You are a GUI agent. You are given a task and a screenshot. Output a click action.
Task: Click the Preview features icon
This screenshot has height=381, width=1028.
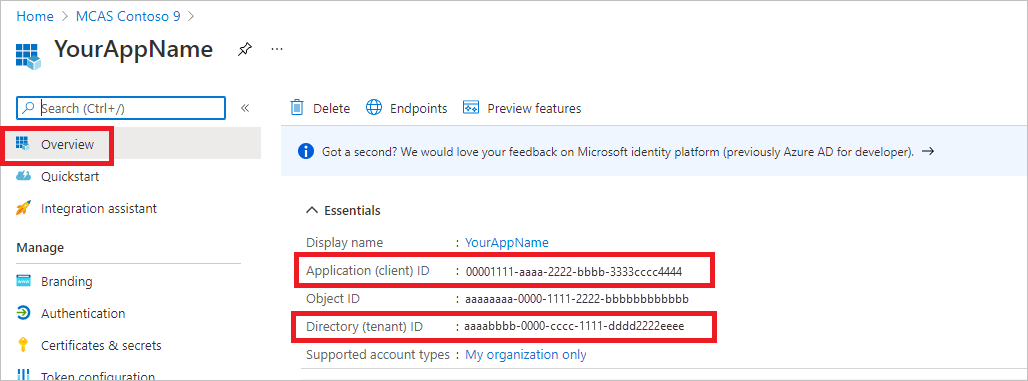point(471,108)
